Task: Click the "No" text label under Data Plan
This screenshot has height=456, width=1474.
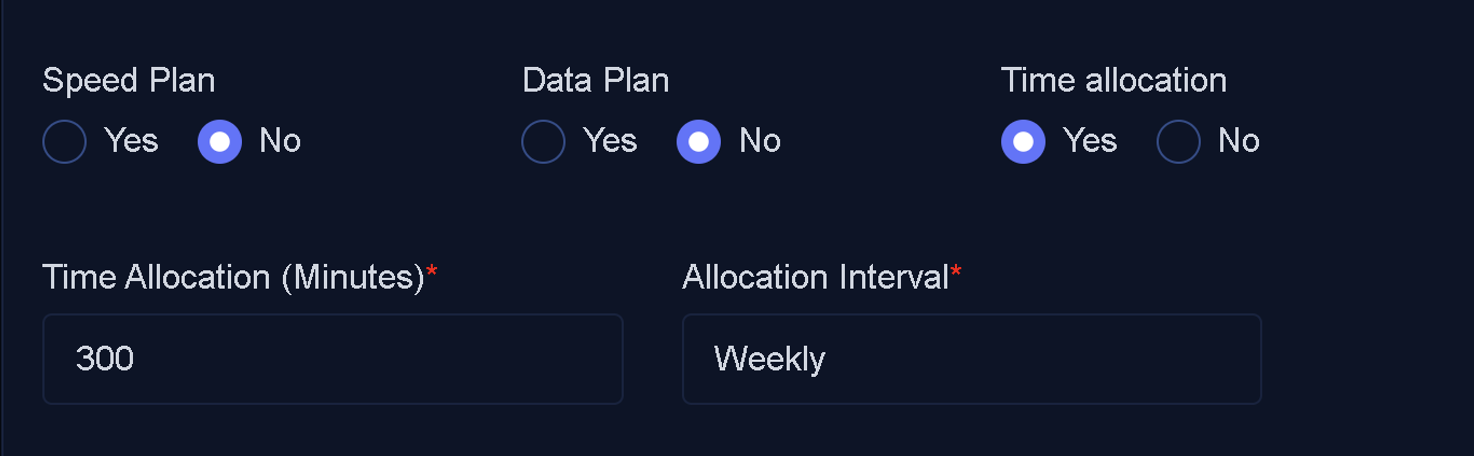Action: (x=760, y=141)
